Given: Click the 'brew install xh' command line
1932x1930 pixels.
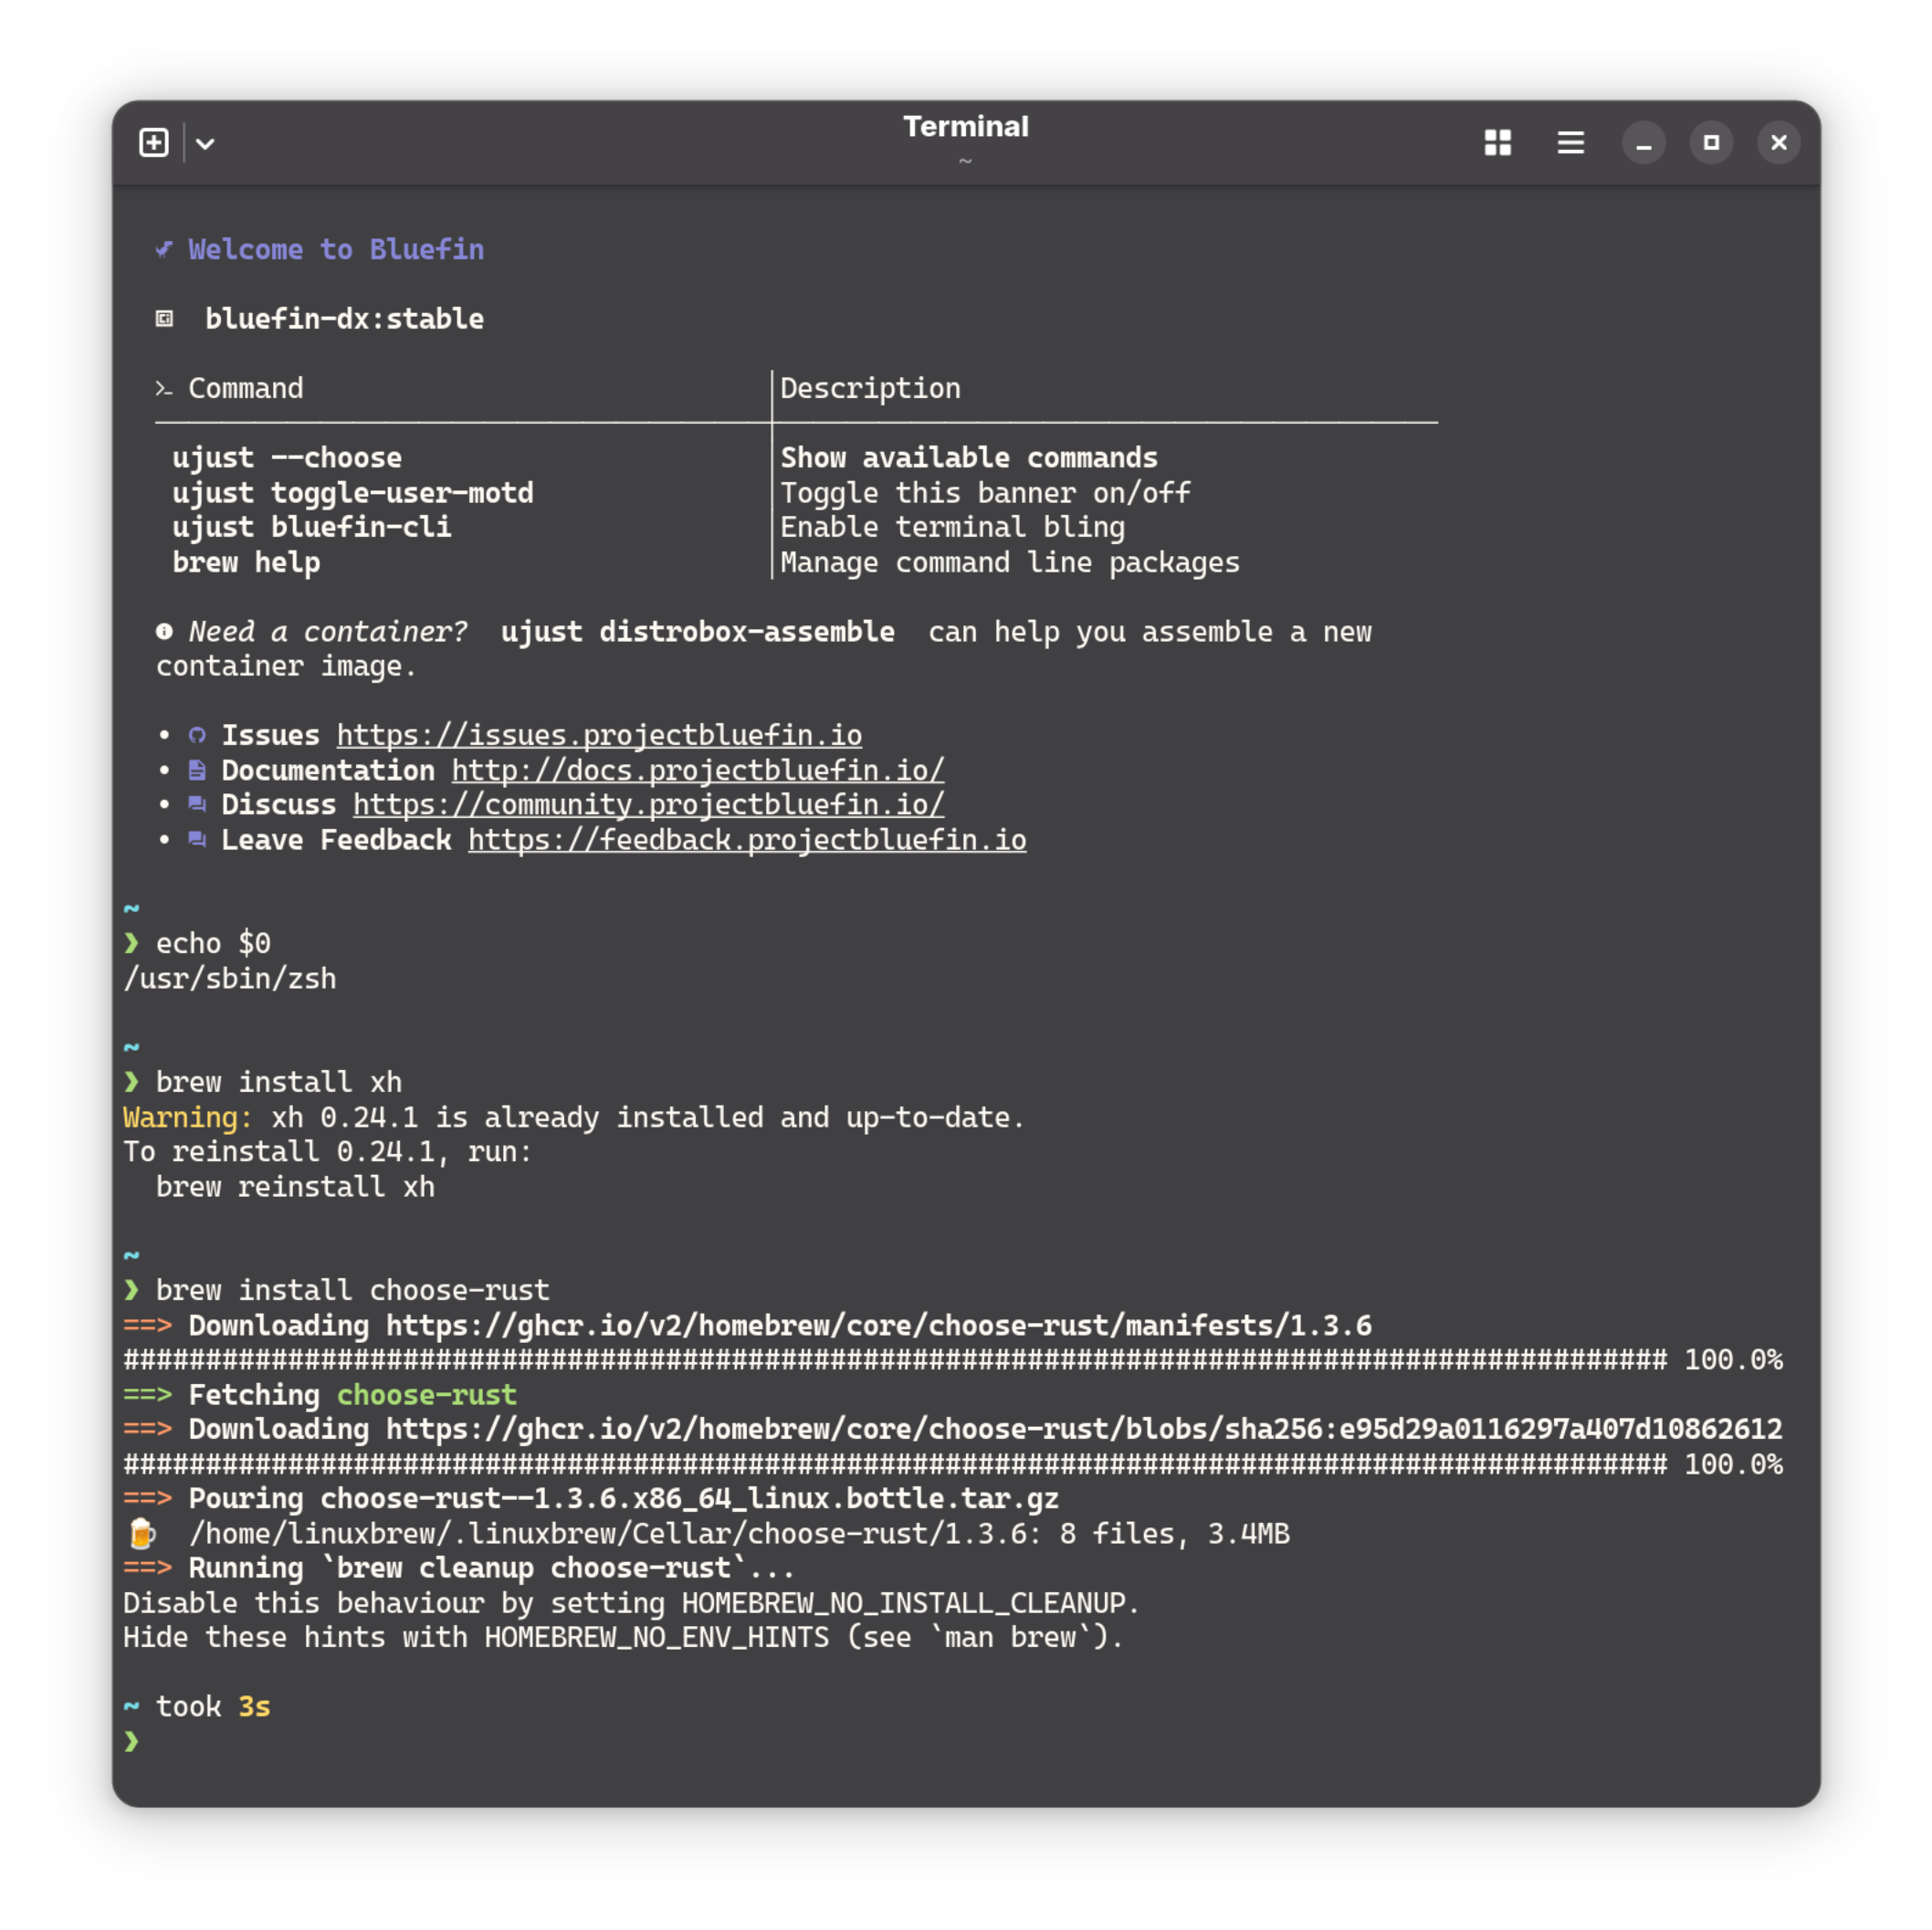Looking at the screenshot, I should click(x=279, y=1082).
